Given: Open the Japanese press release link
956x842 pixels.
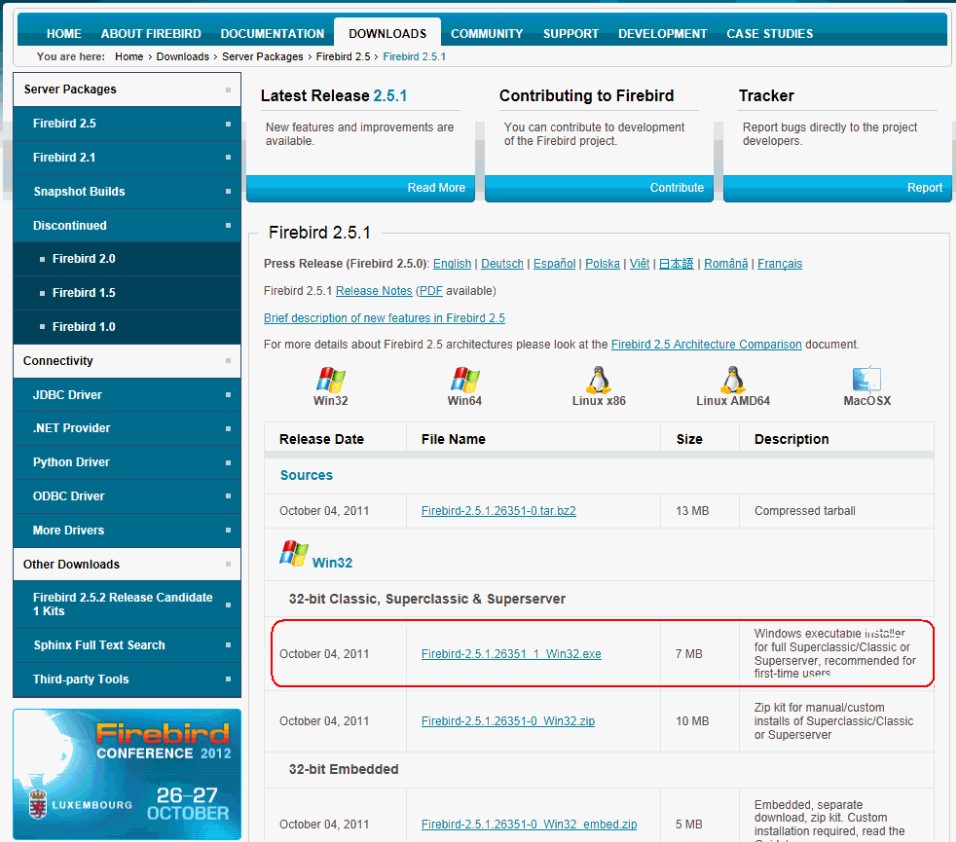Looking at the screenshot, I should [676, 264].
